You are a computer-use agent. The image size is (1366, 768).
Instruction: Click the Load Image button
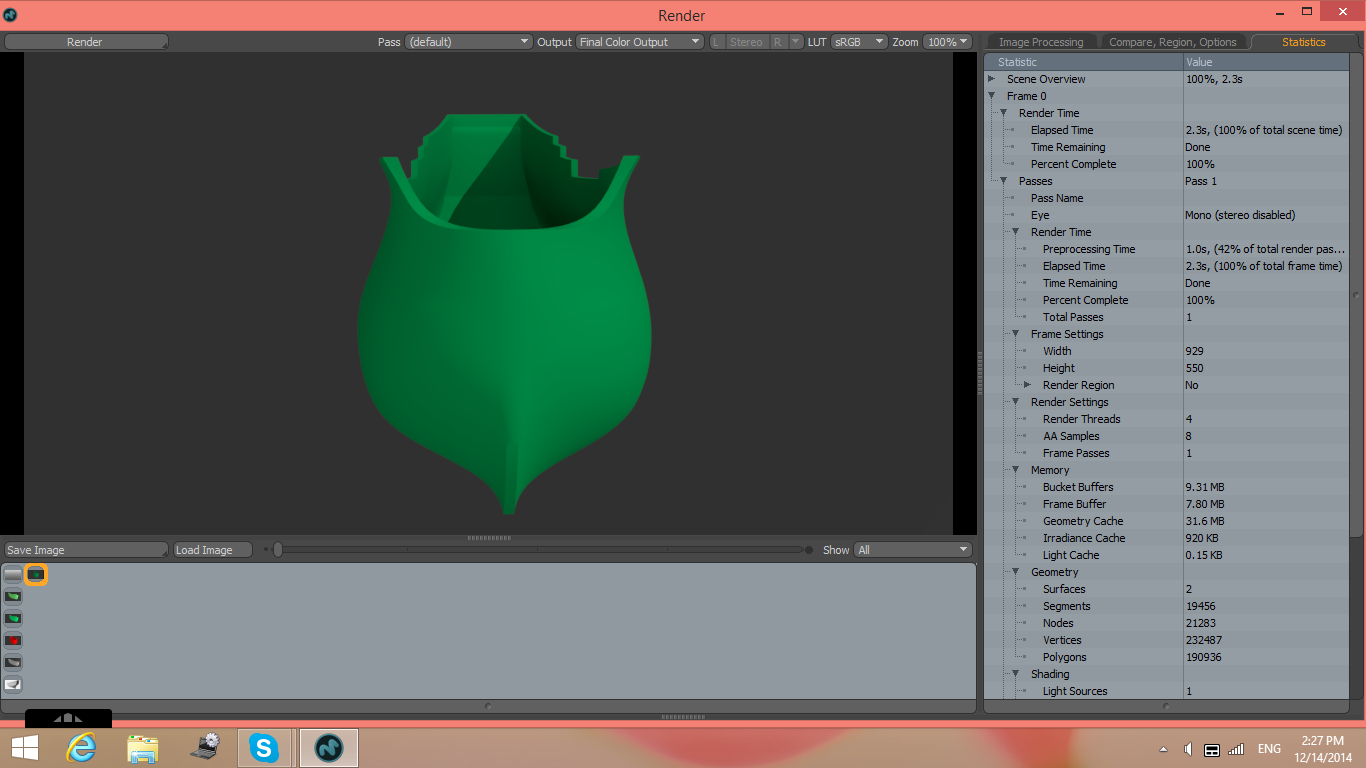pyautogui.click(x=212, y=550)
